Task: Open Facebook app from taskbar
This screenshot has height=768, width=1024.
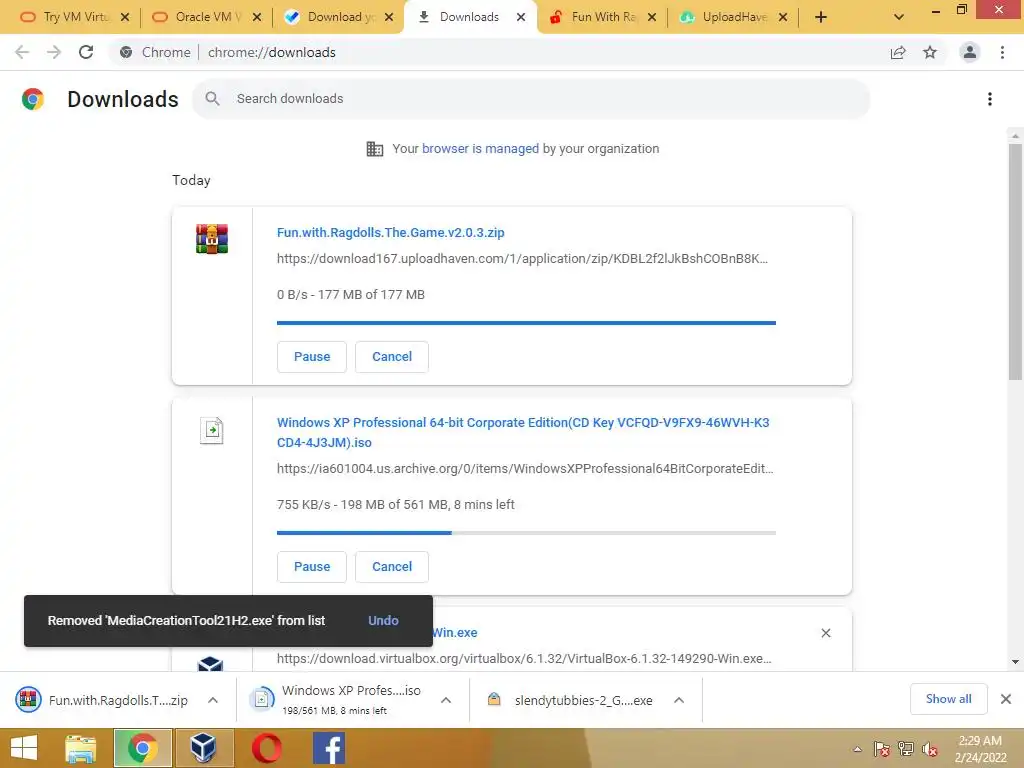Action: pos(329,748)
